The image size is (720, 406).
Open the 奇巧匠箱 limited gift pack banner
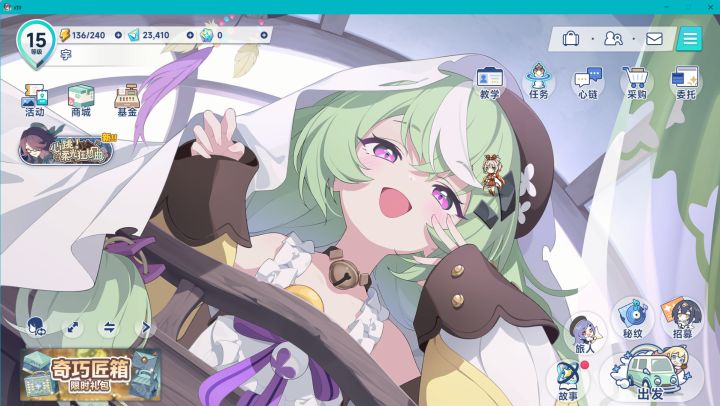90,375
